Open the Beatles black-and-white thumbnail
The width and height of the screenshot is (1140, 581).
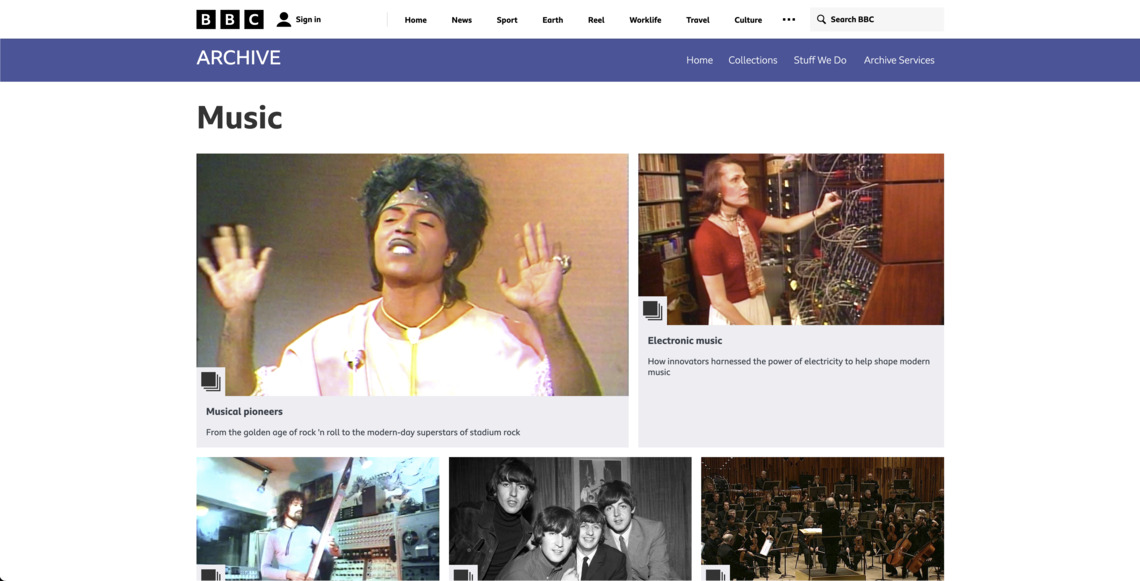click(x=570, y=515)
